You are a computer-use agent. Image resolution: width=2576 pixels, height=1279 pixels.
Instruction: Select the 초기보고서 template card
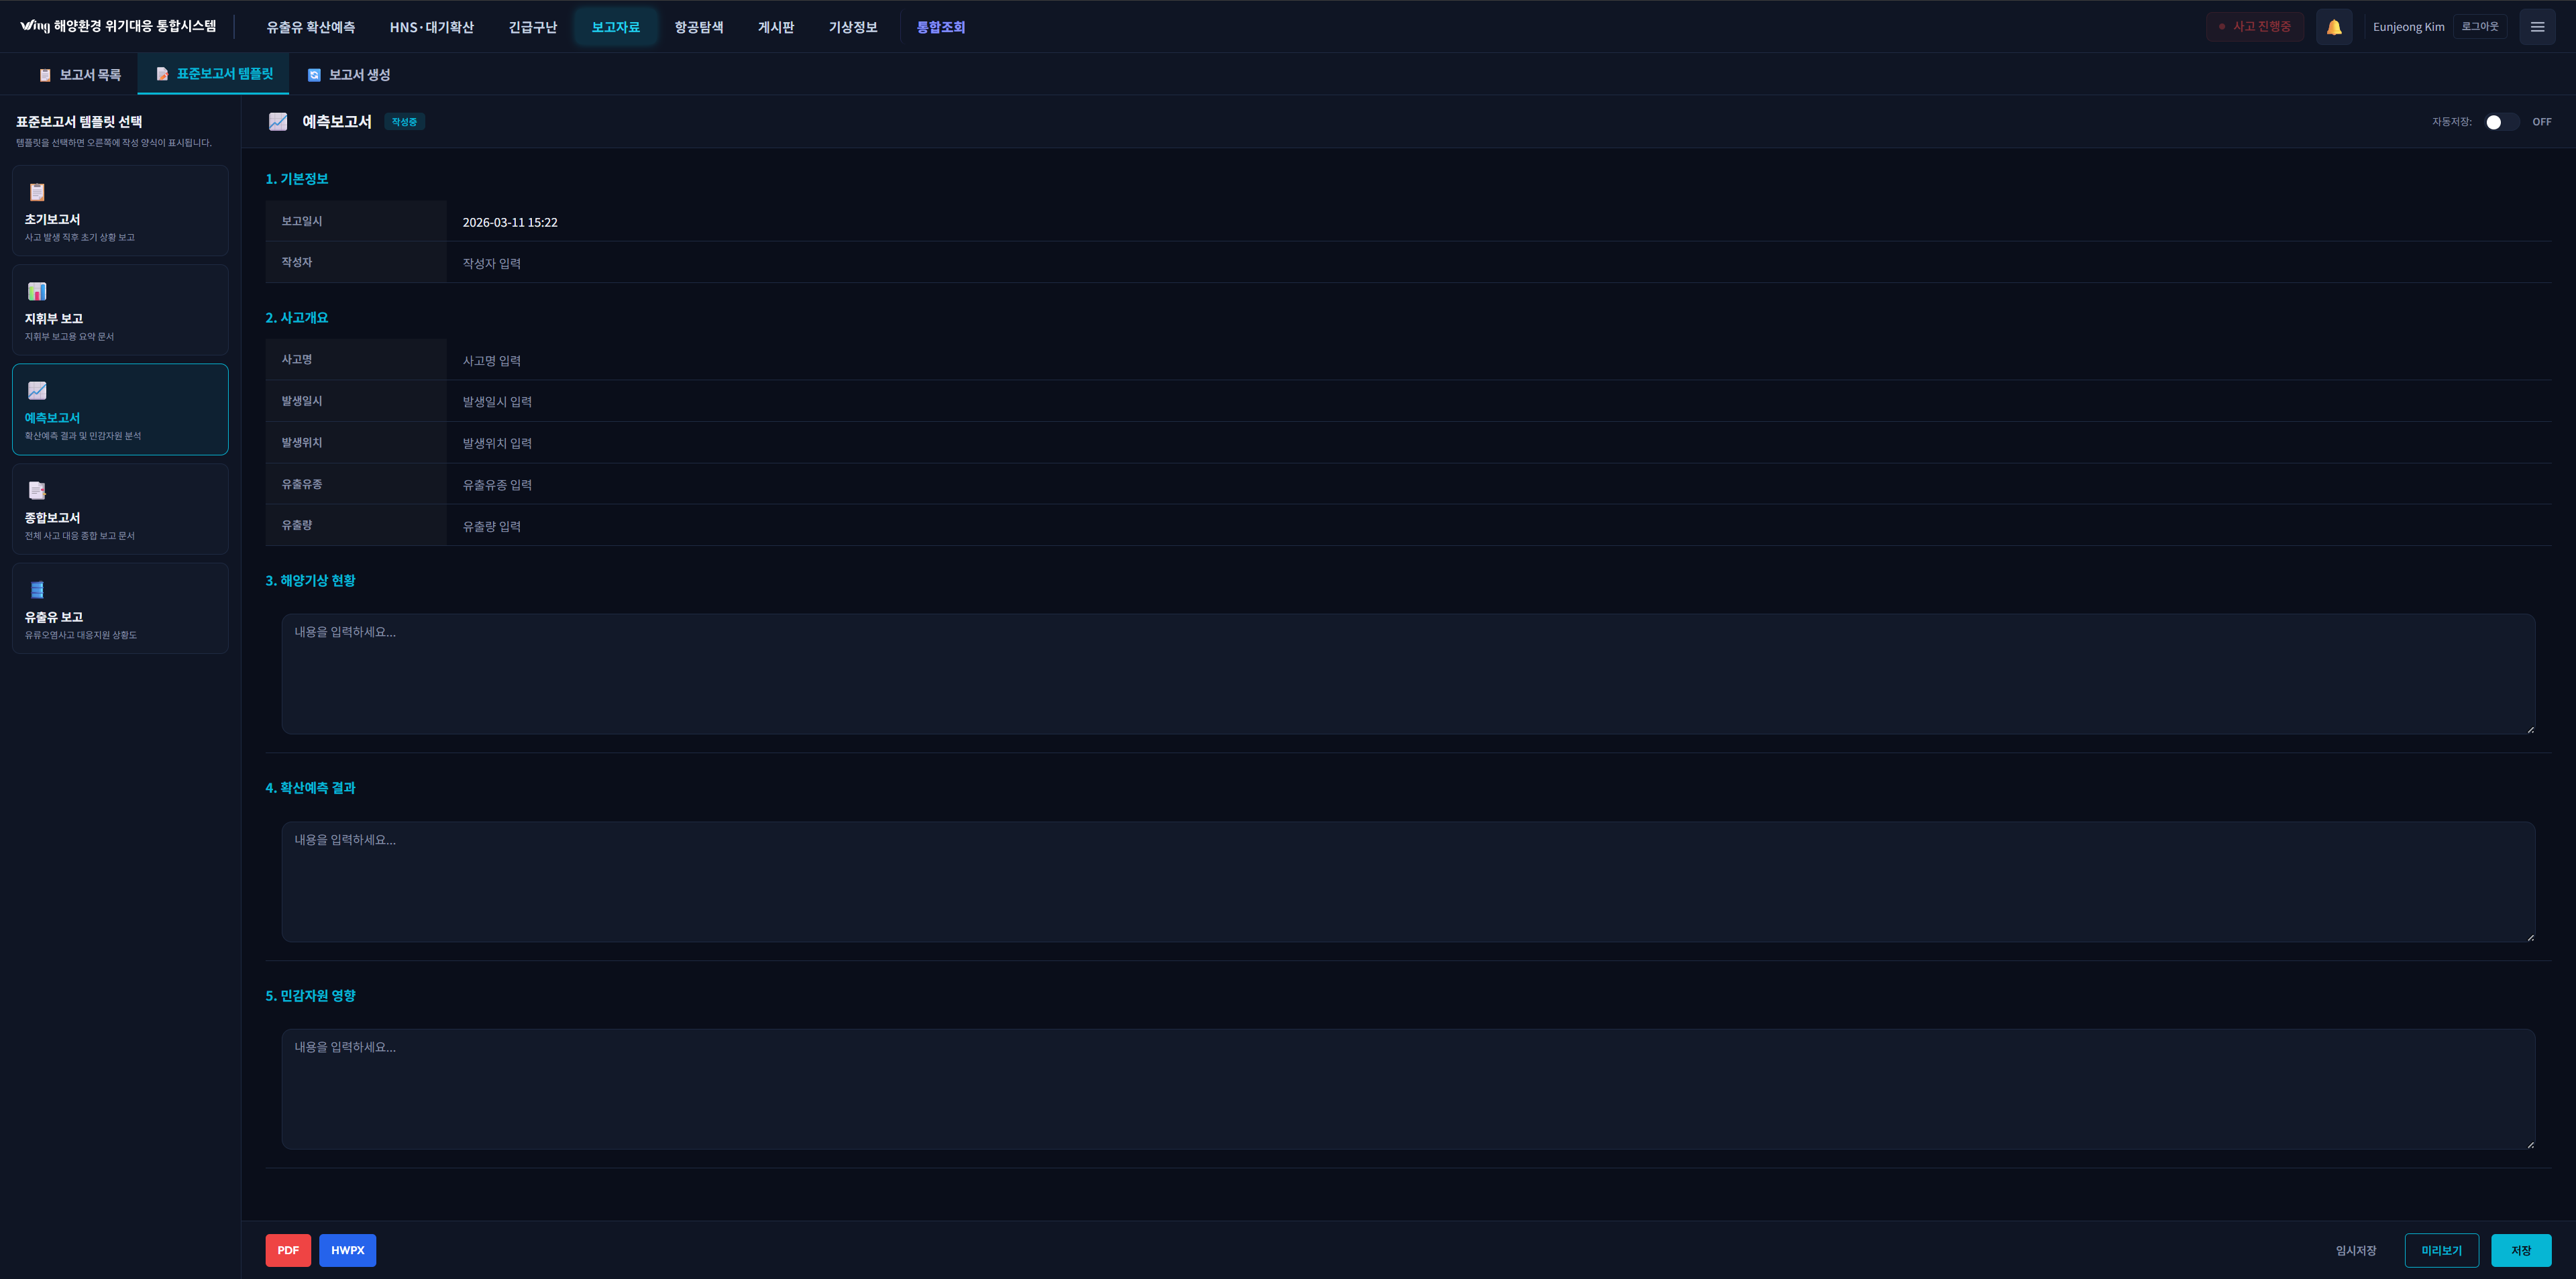[120, 211]
